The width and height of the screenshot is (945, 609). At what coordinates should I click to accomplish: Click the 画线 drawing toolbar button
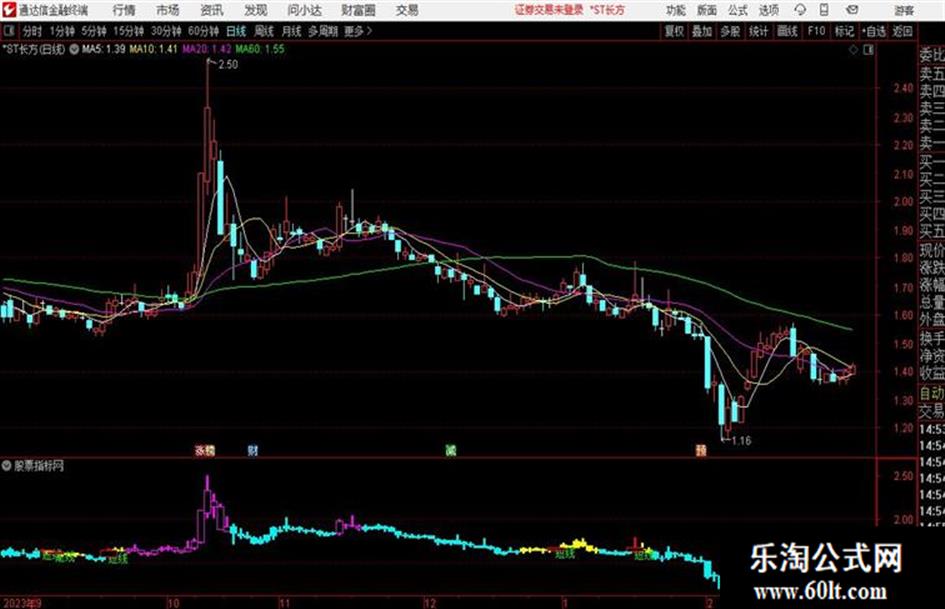[787, 31]
